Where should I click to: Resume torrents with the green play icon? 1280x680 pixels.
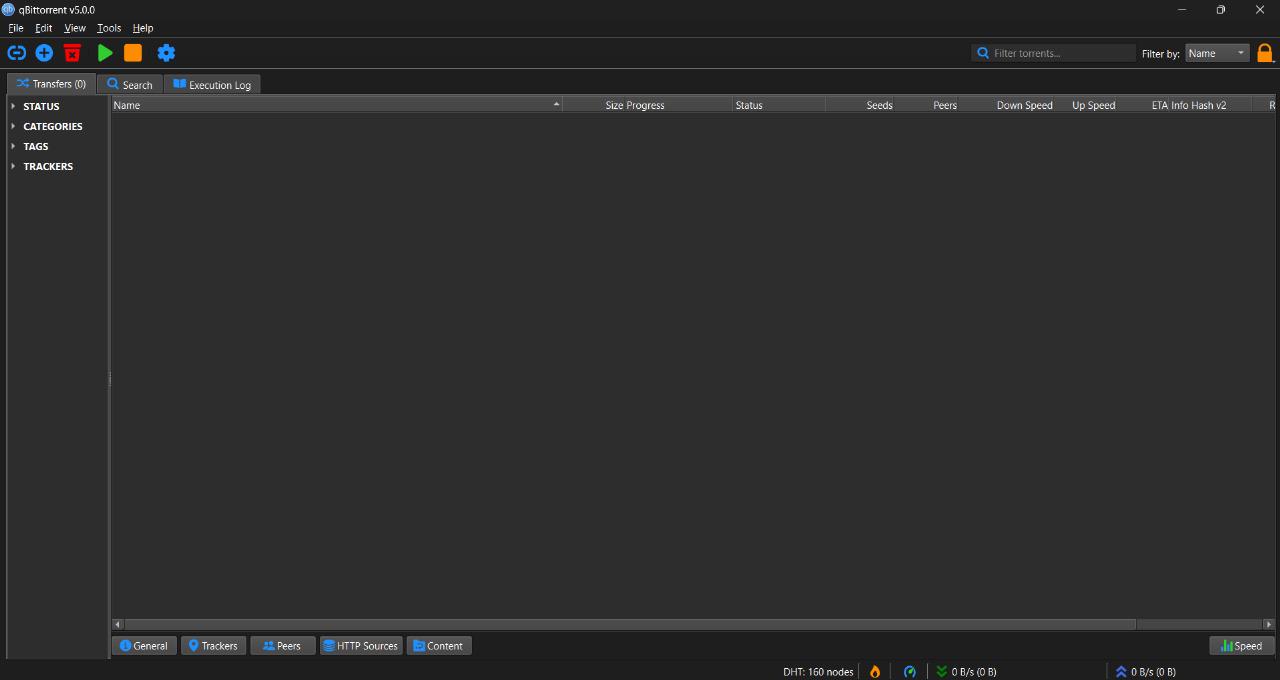click(x=104, y=52)
